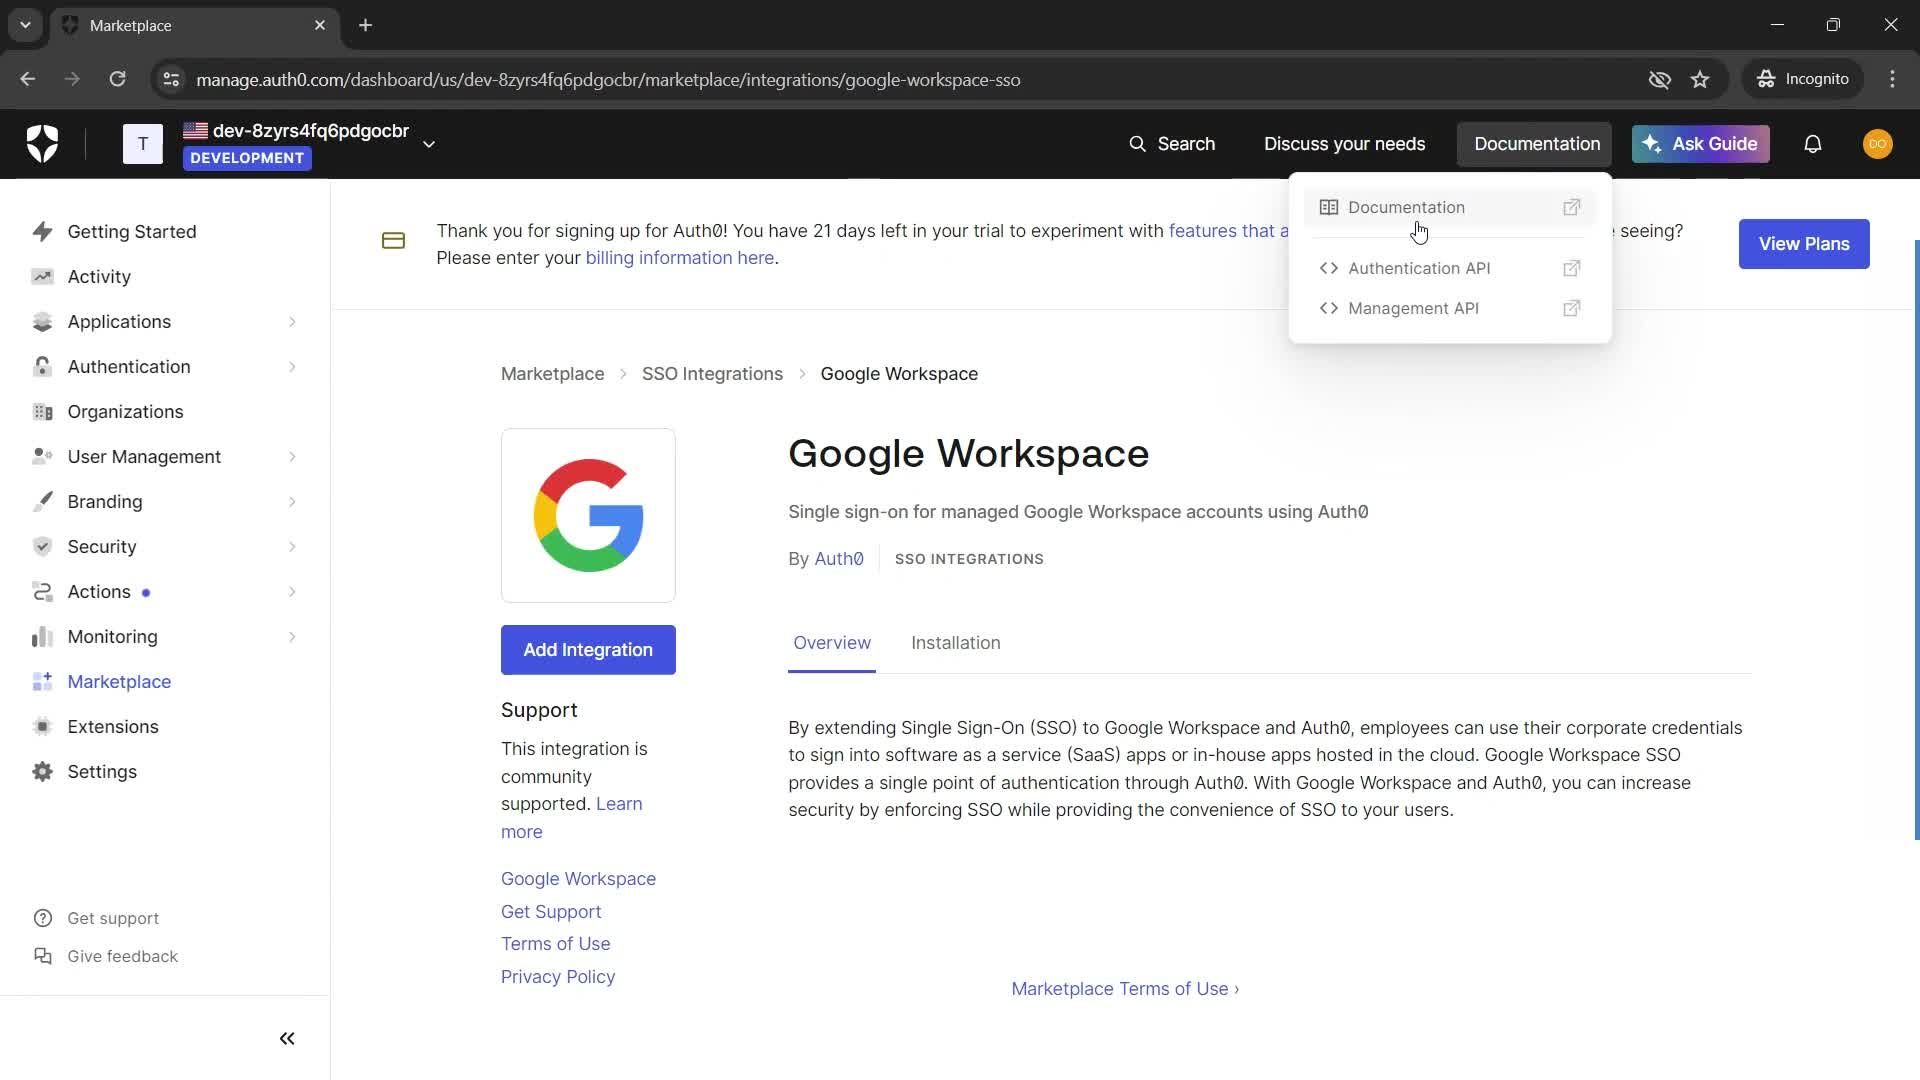
Task: Click the Applications stack icon
Action: pyautogui.click(x=42, y=322)
